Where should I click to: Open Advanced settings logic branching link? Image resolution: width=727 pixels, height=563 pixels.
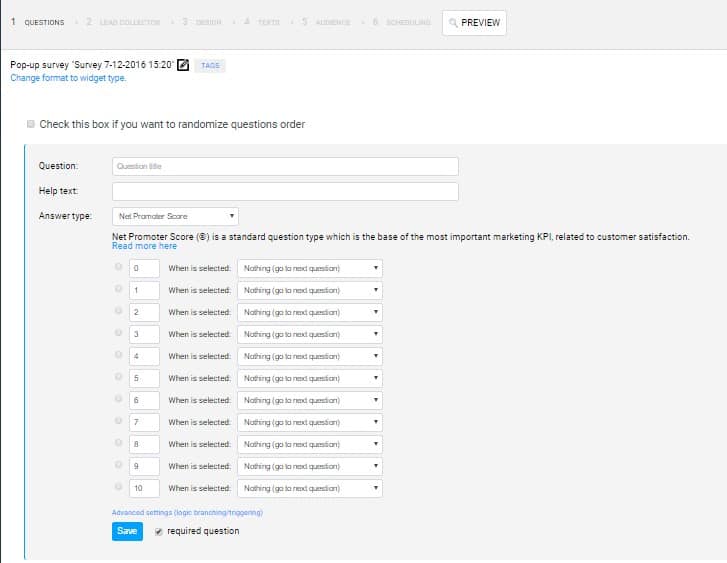pos(187,512)
